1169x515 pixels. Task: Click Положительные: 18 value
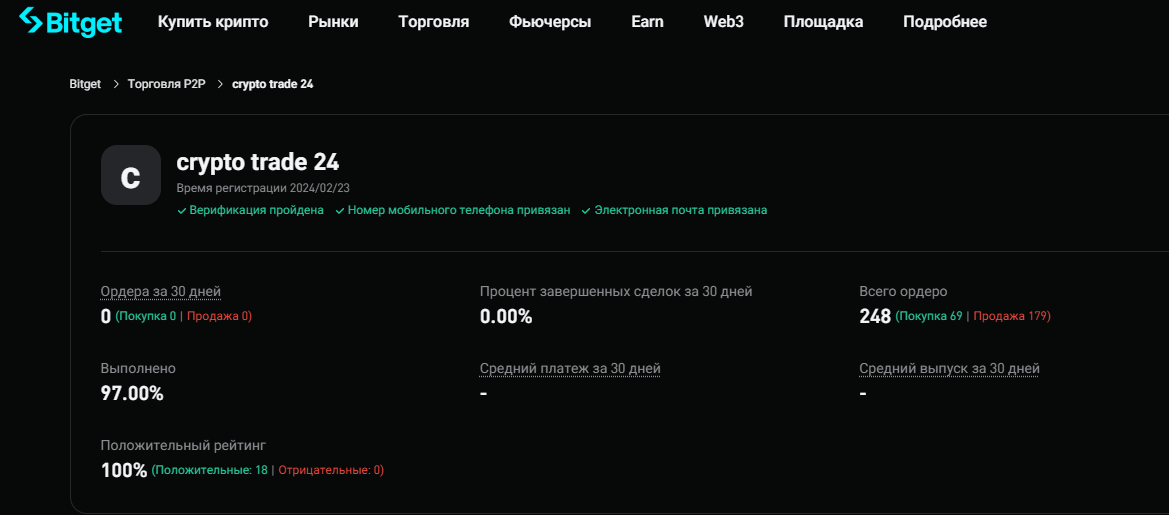[x=211, y=470]
